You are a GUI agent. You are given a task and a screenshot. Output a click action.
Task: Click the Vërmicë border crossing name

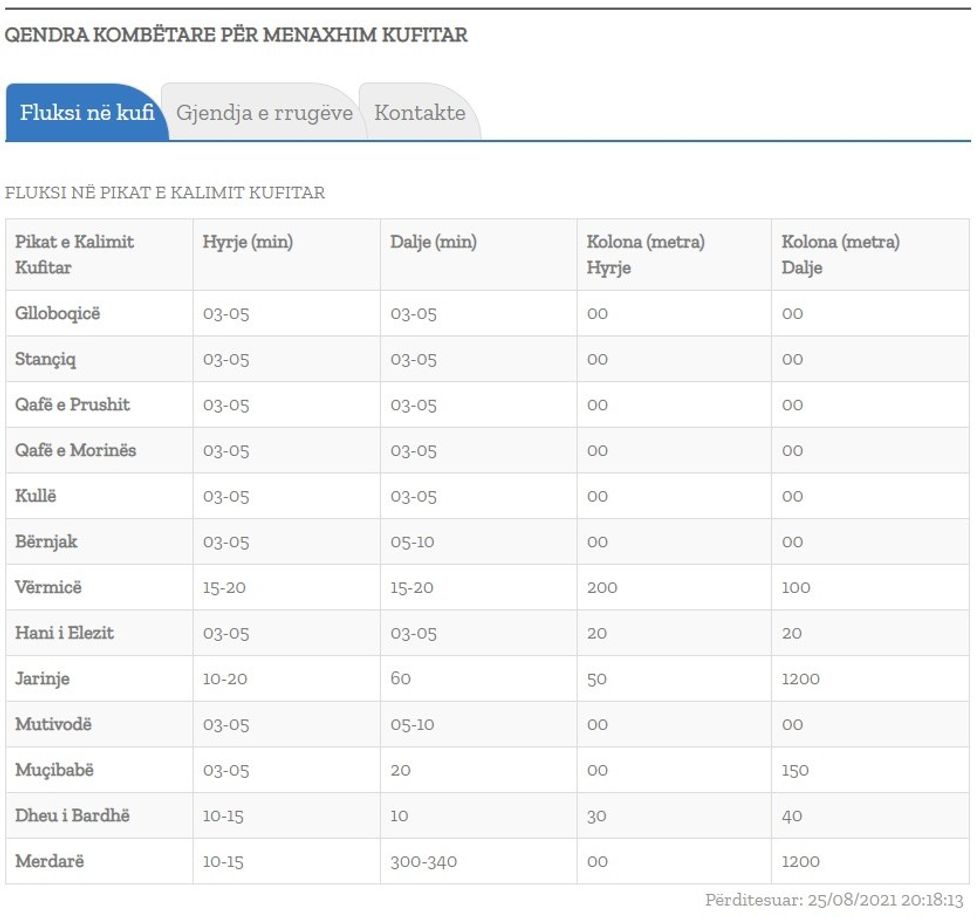[x=48, y=587]
